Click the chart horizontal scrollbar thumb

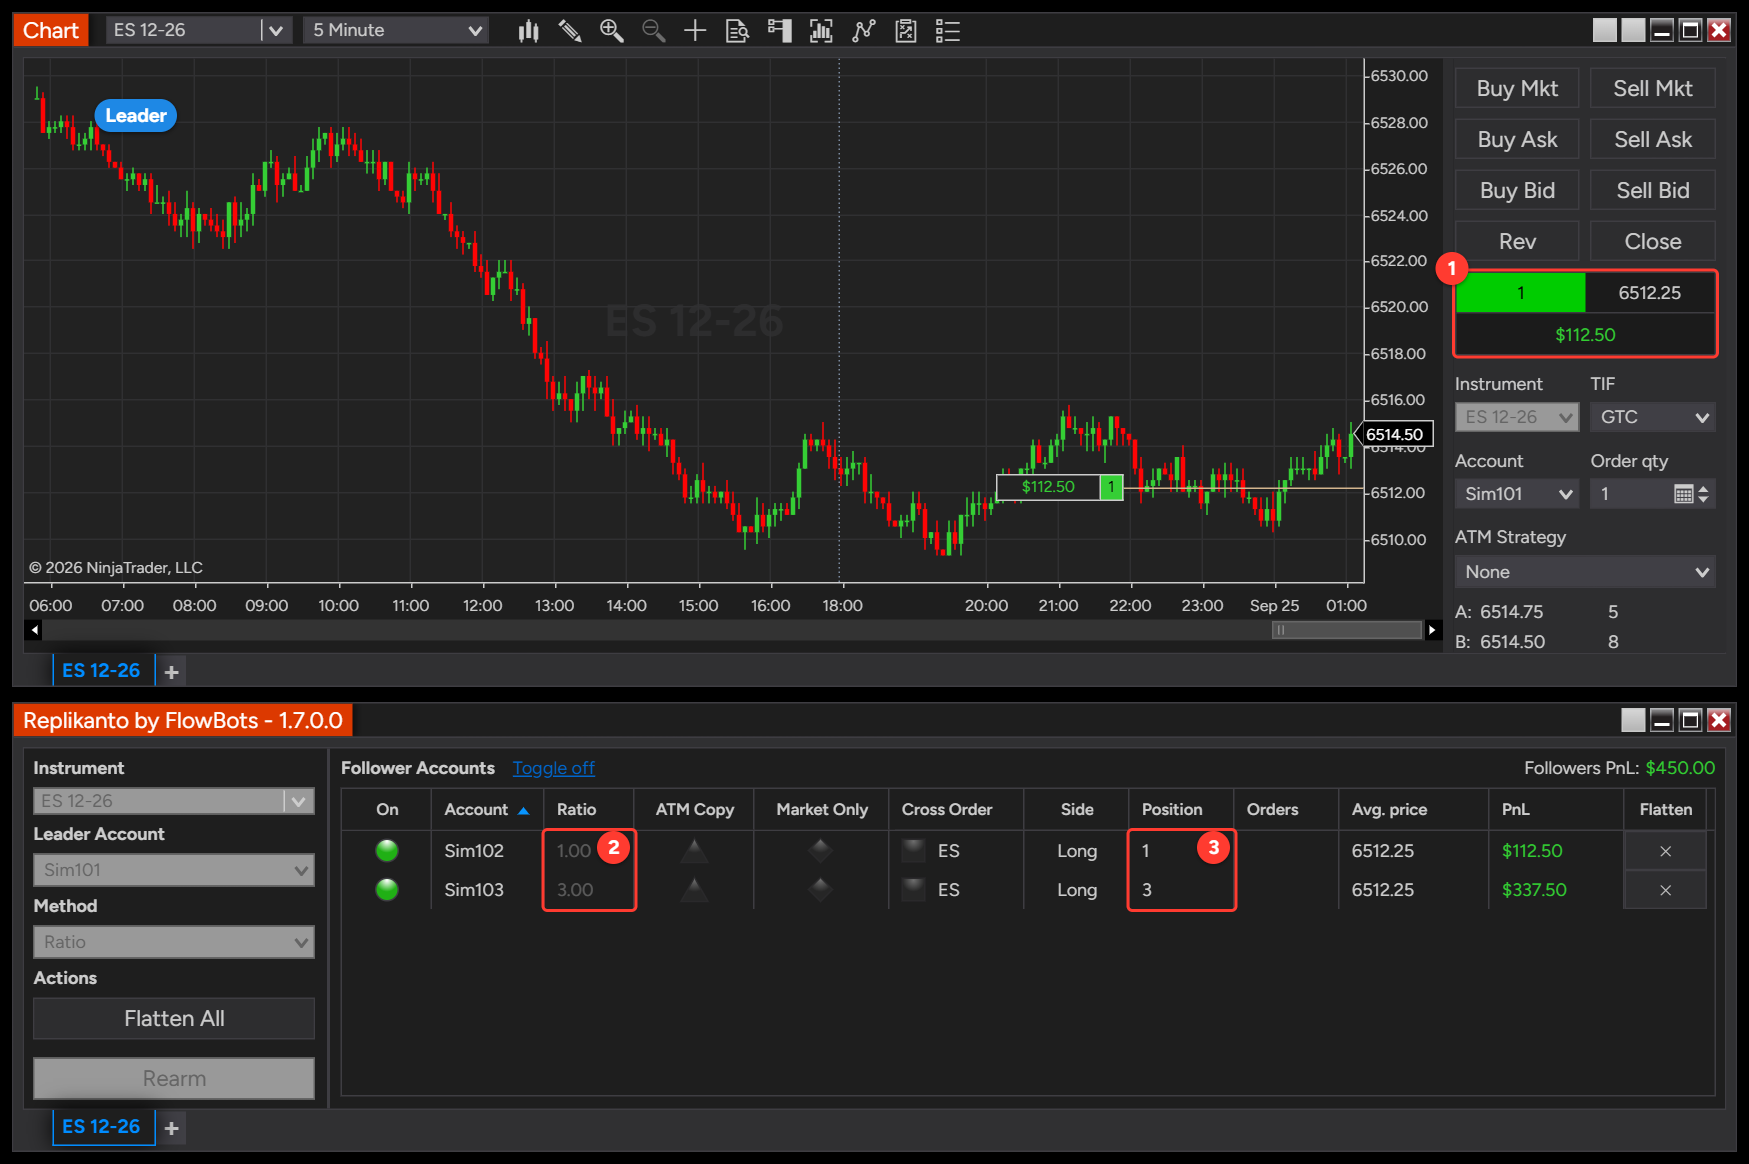1346,630
